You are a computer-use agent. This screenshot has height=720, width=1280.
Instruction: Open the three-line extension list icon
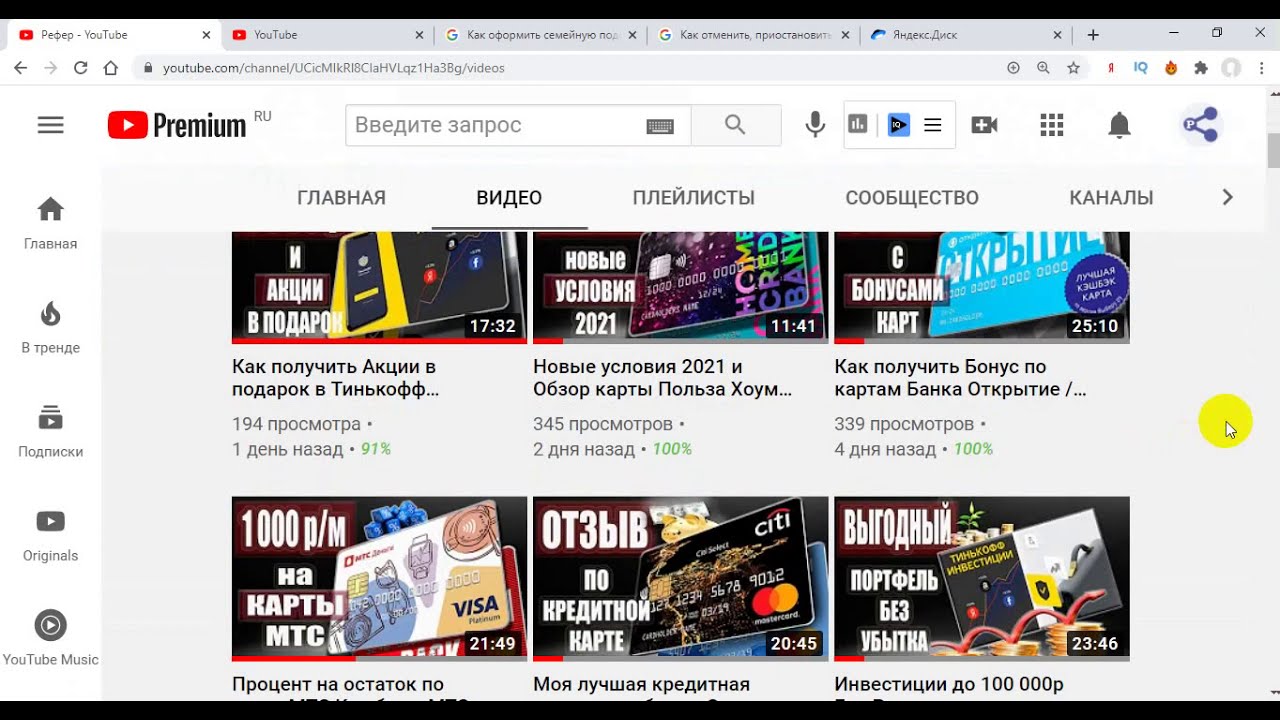[x=932, y=125]
